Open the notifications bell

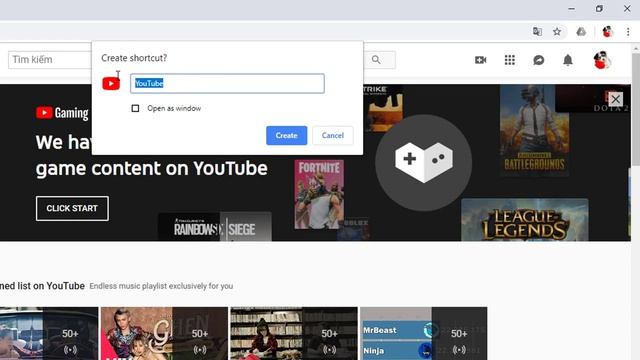pyautogui.click(x=568, y=60)
